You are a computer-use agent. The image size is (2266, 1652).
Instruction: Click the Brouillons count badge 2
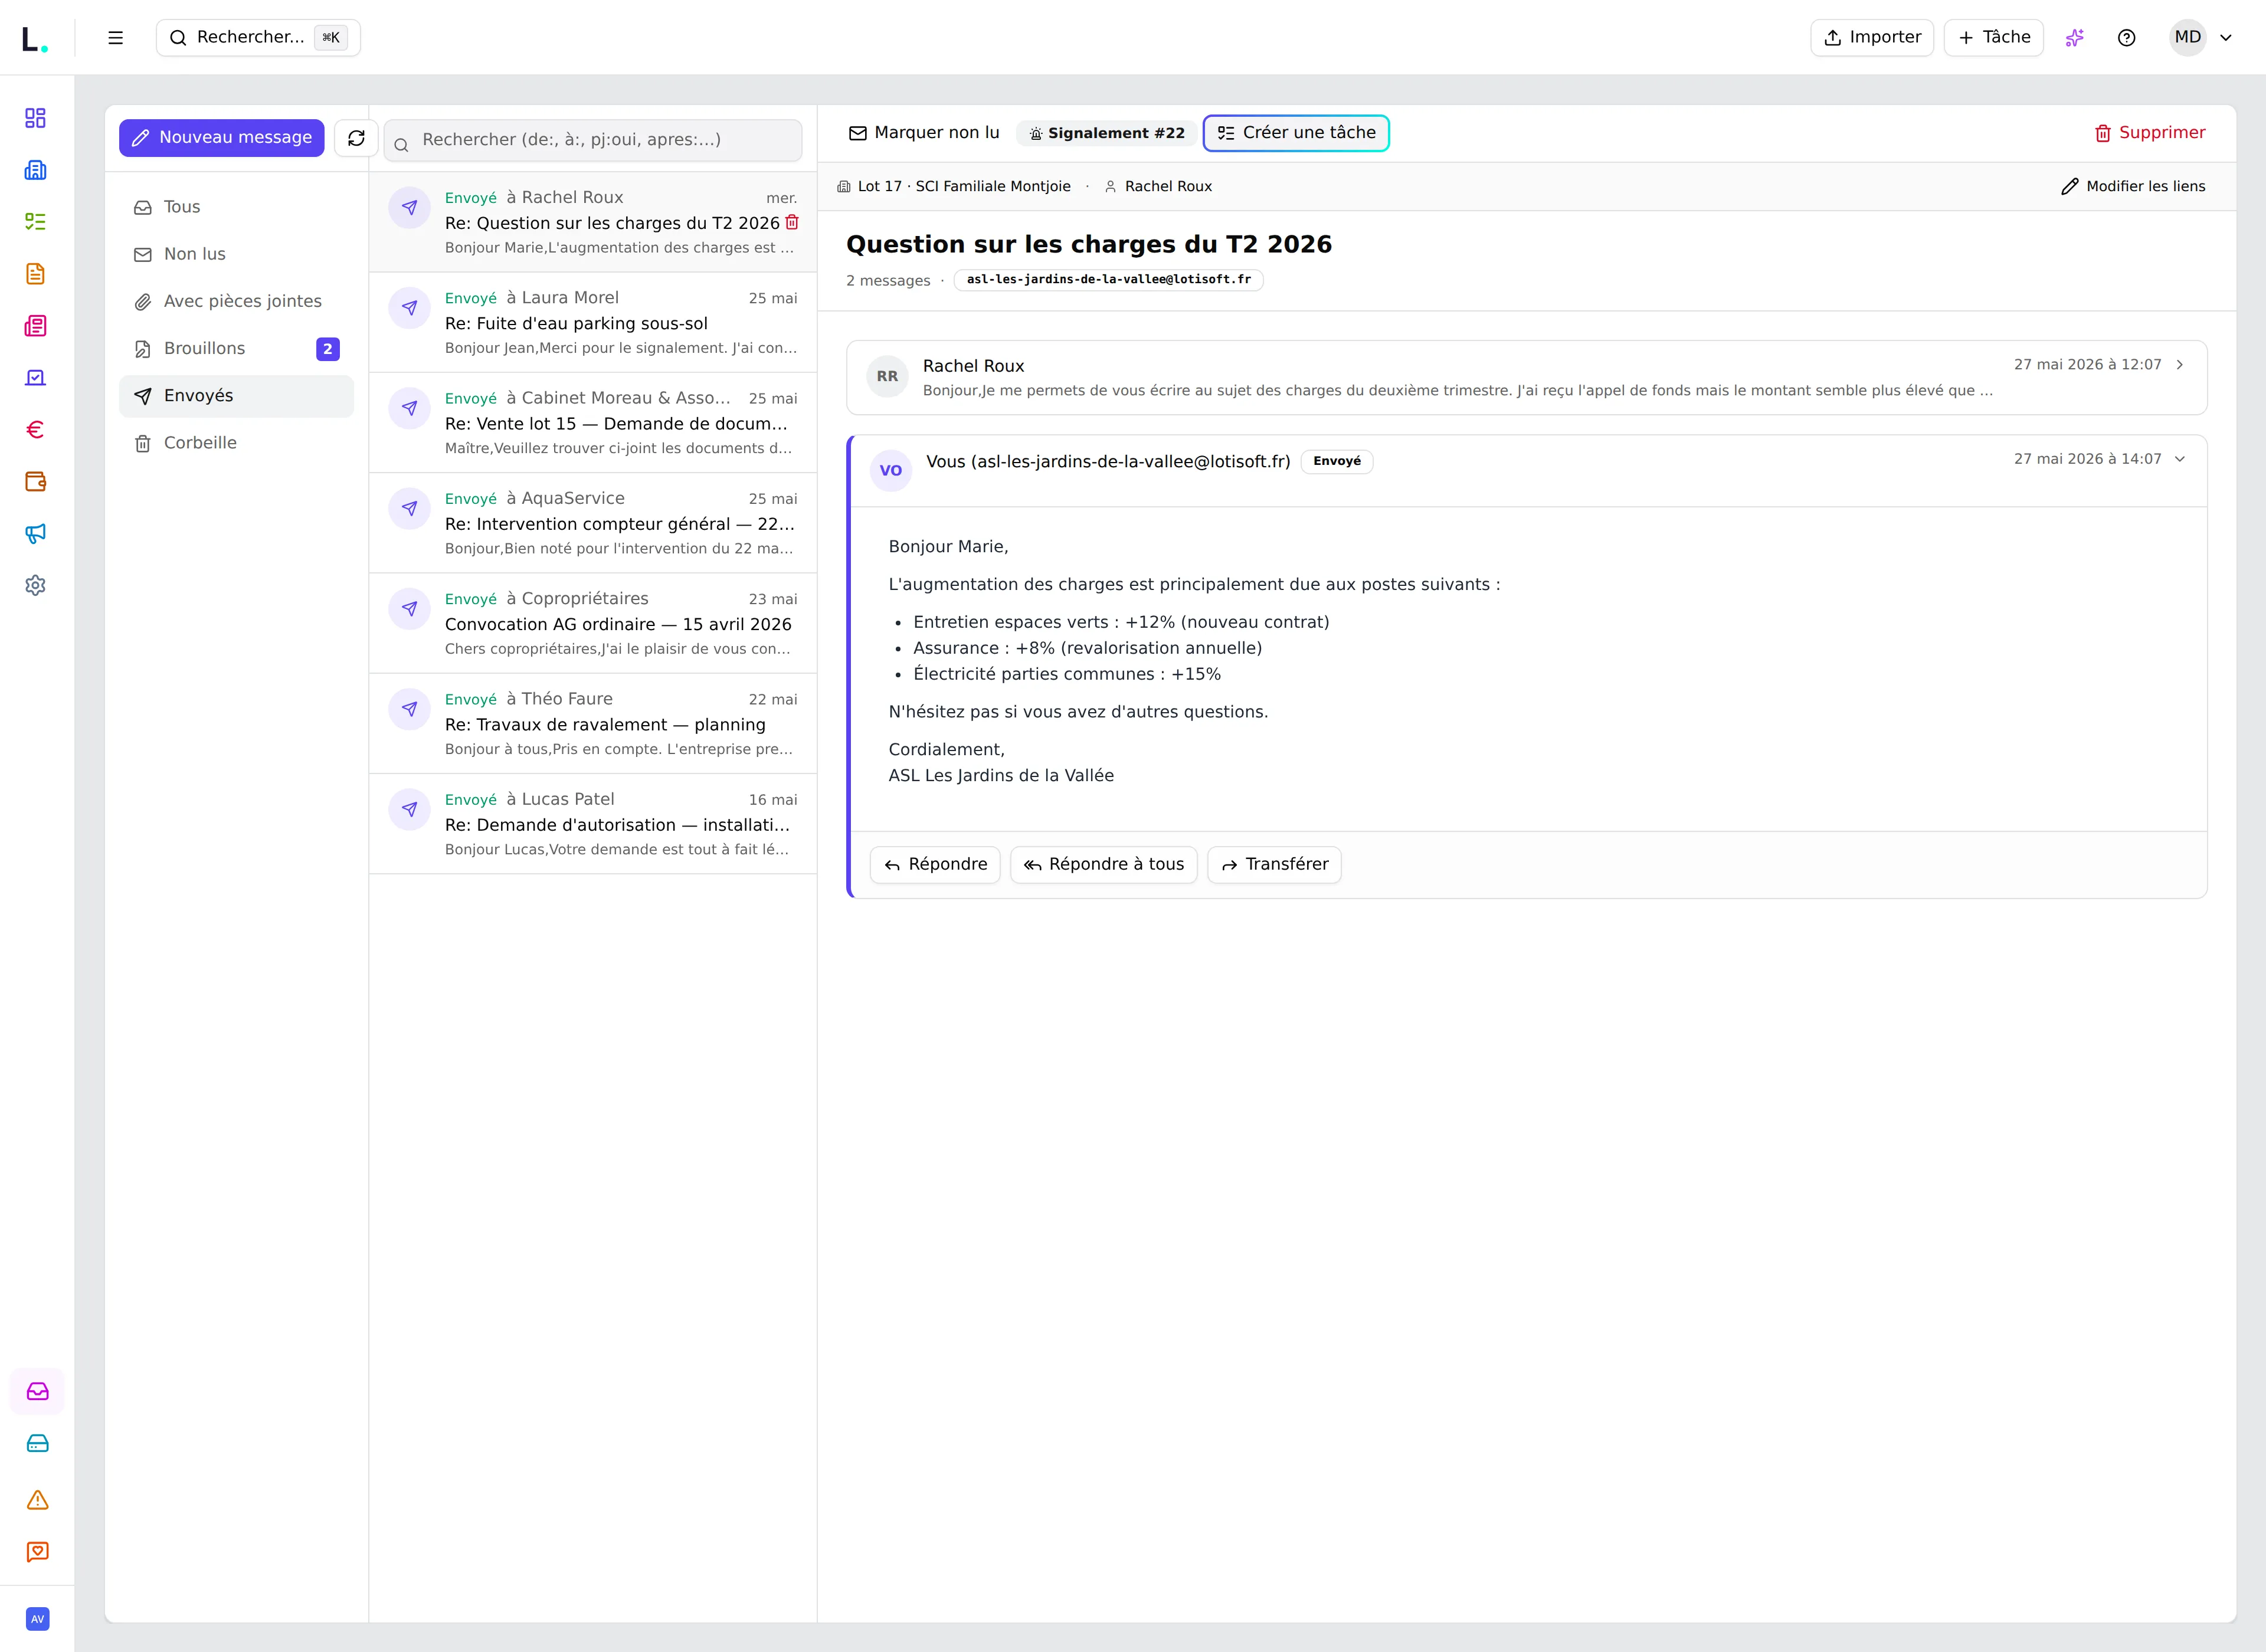click(328, 349)
